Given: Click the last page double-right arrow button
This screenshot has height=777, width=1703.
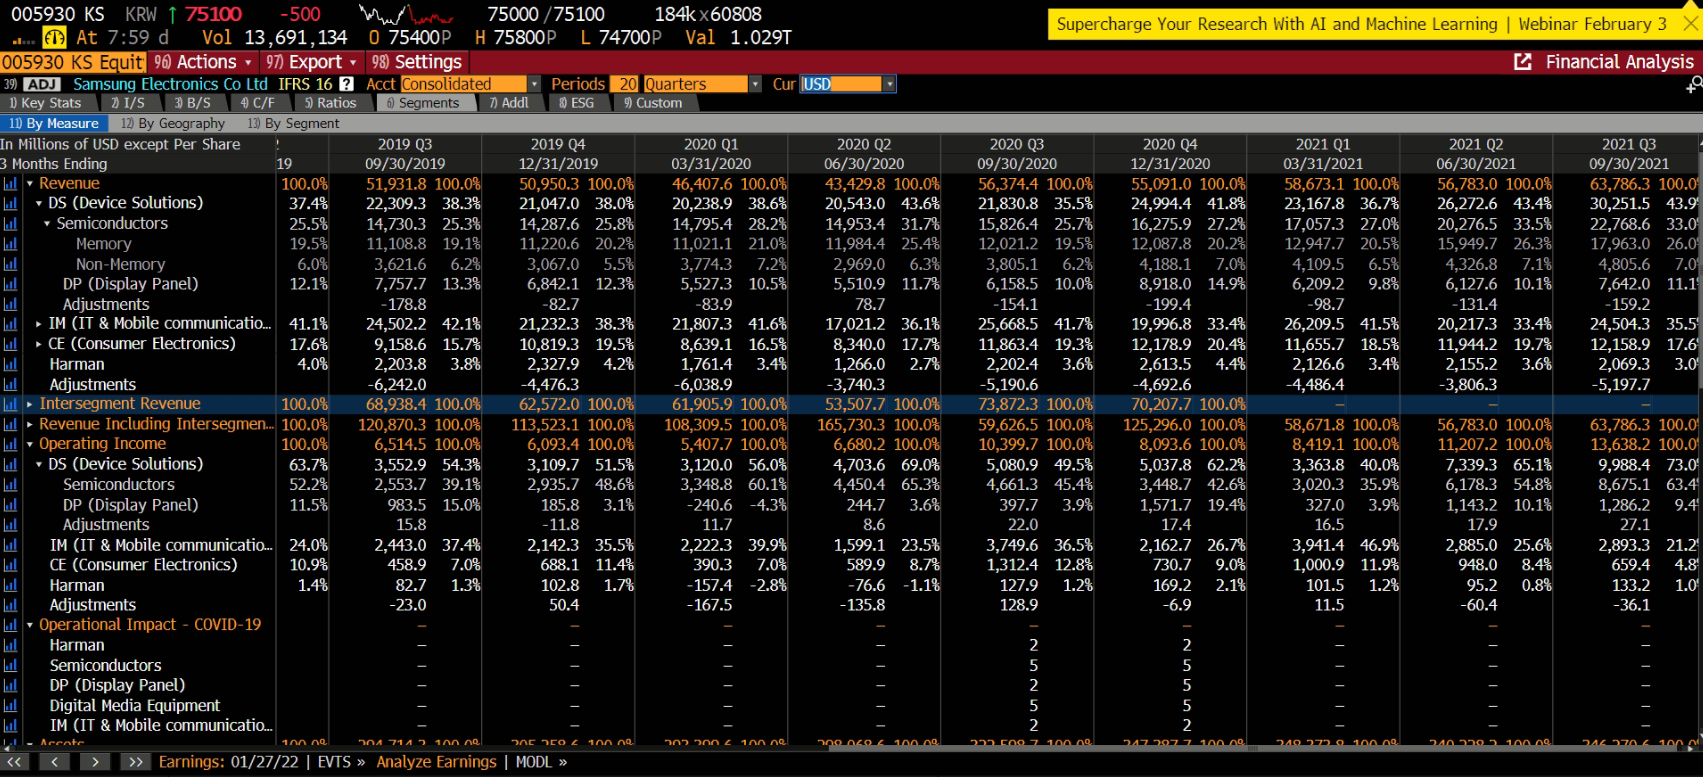Looking at the screenshot, I should 135,762.
